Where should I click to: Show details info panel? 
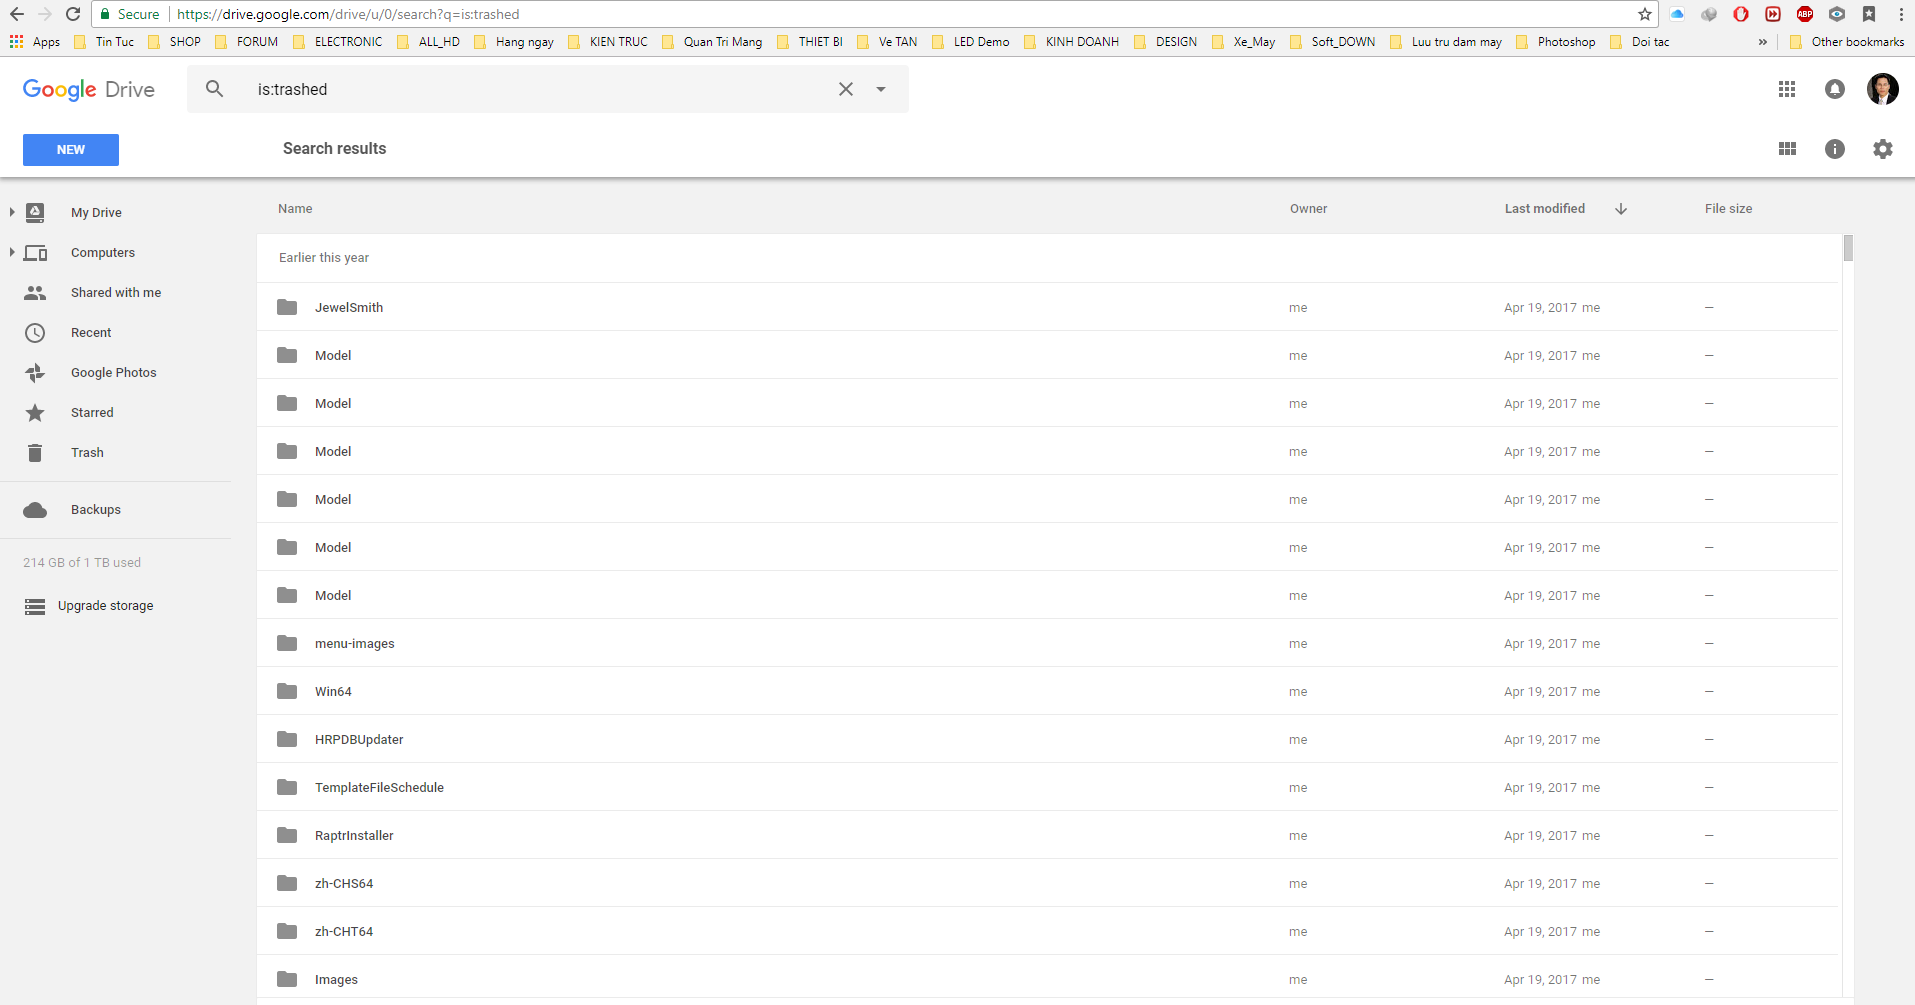coord(1835,149)
